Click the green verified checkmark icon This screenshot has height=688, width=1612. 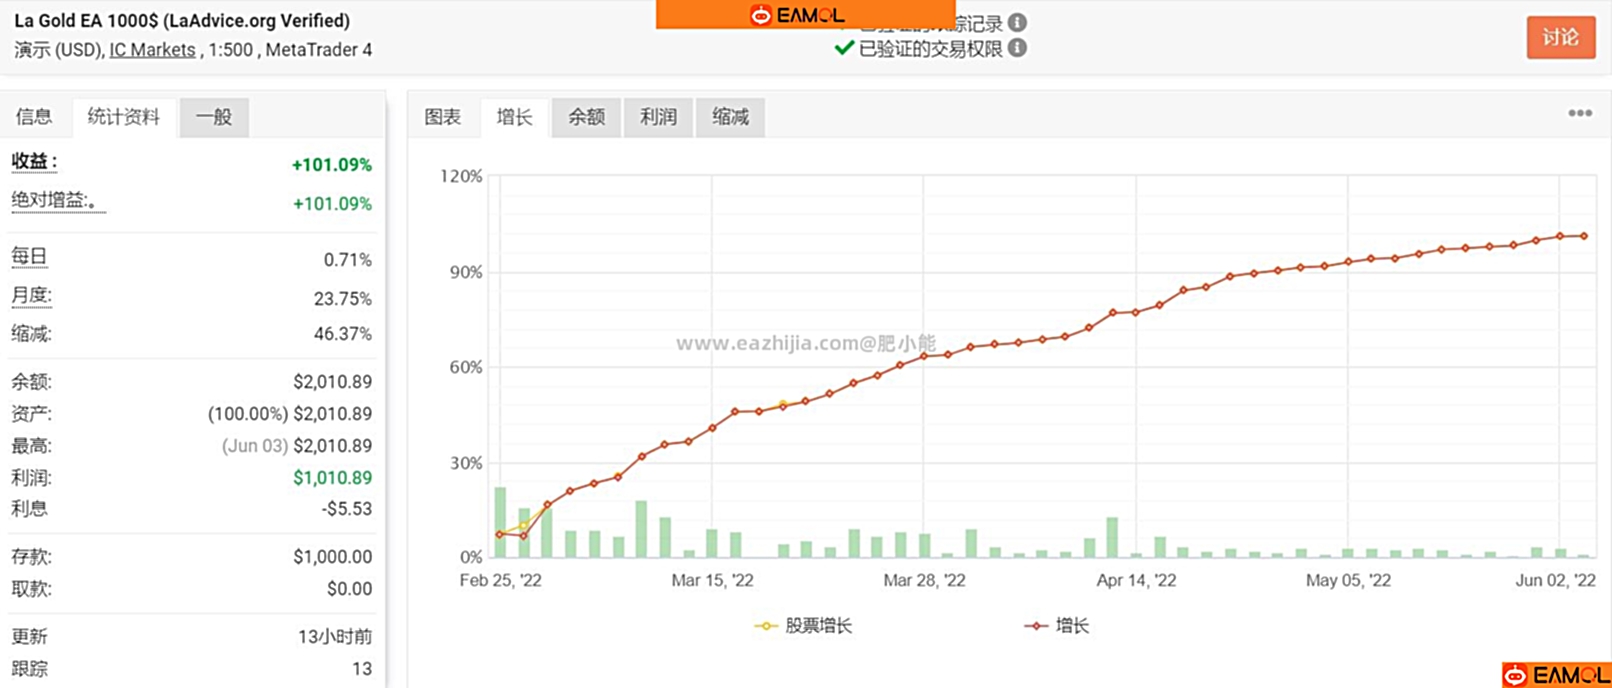point(844,47)
